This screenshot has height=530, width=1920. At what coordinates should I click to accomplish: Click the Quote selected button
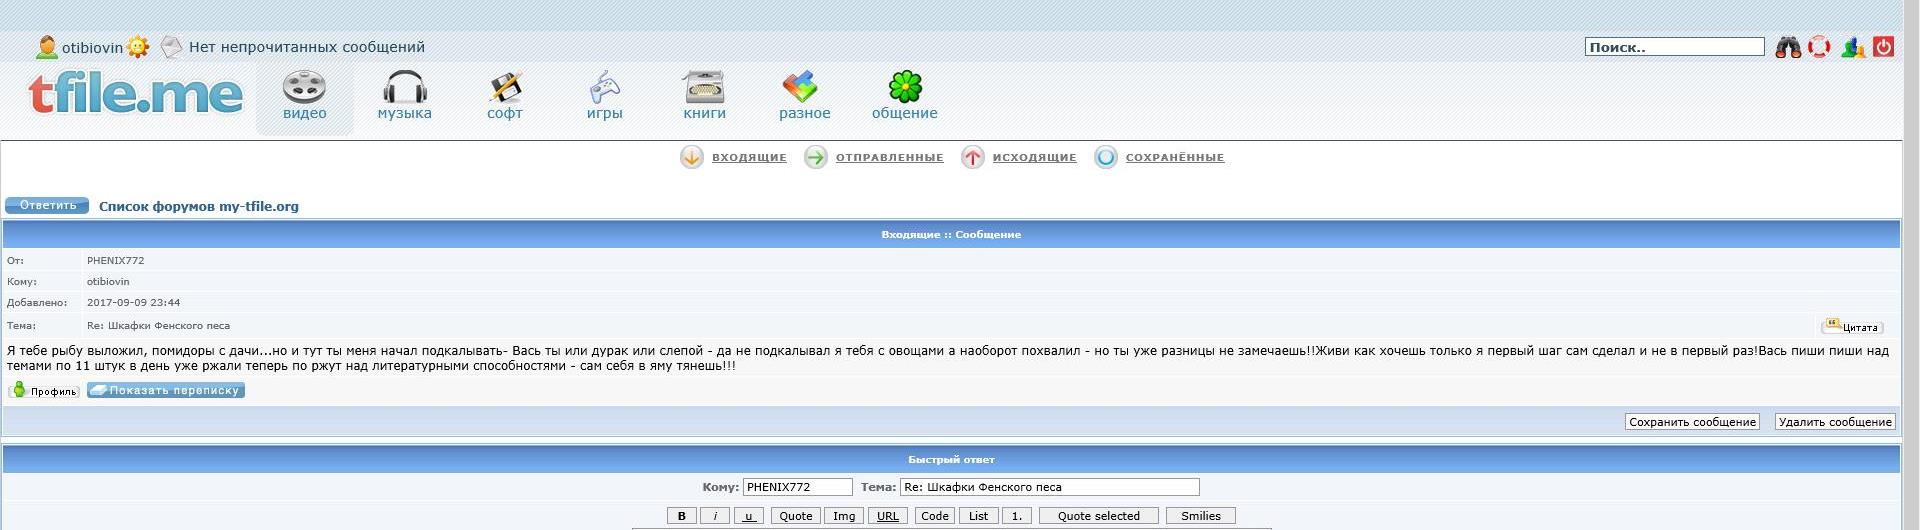(1098, 516)
